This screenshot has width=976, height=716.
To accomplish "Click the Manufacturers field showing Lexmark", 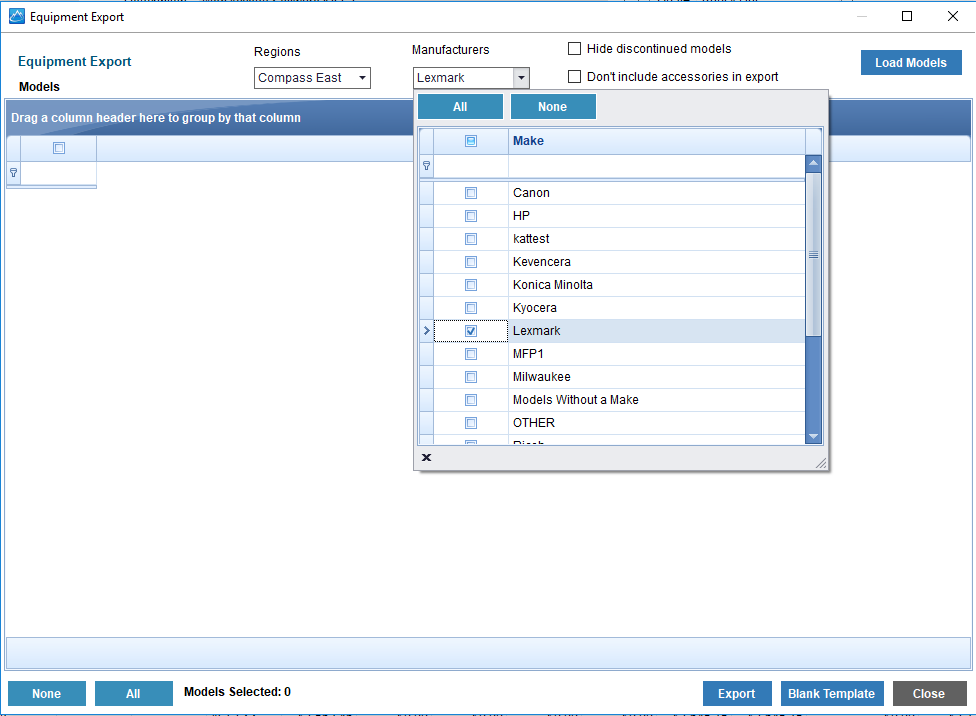I will click(x=463, y=78).
